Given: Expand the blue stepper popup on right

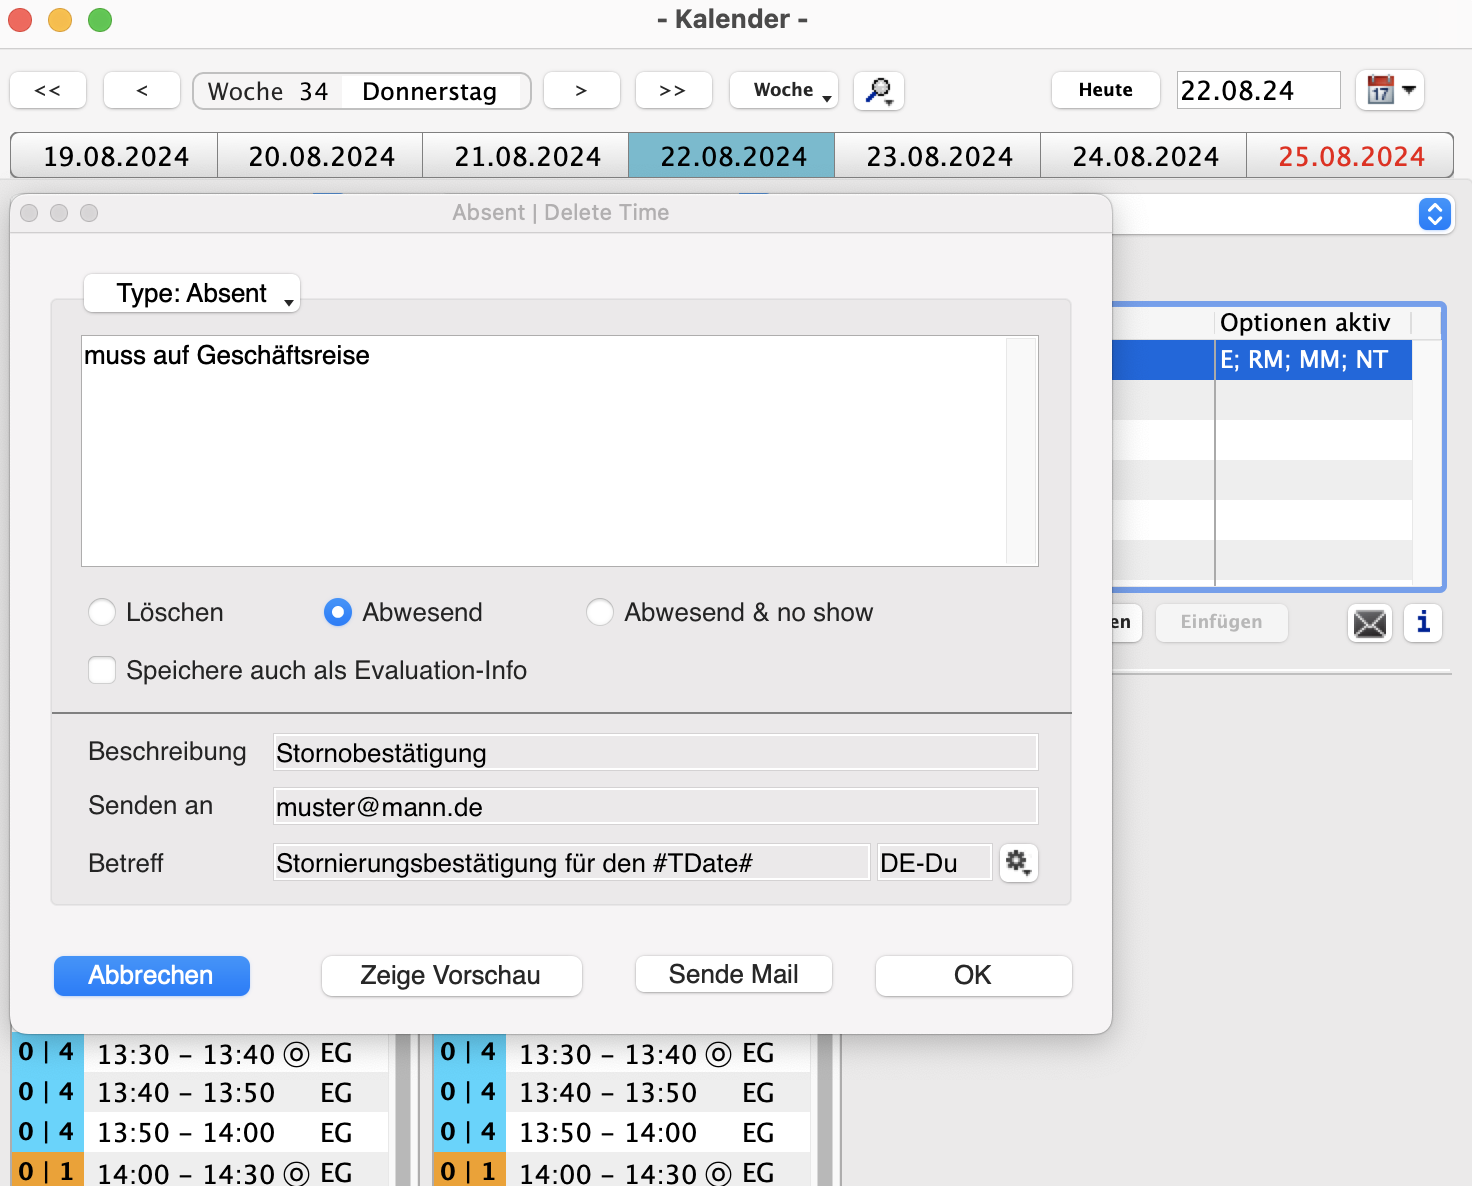Looking at the screenshot, I should tap(1434, 214).
